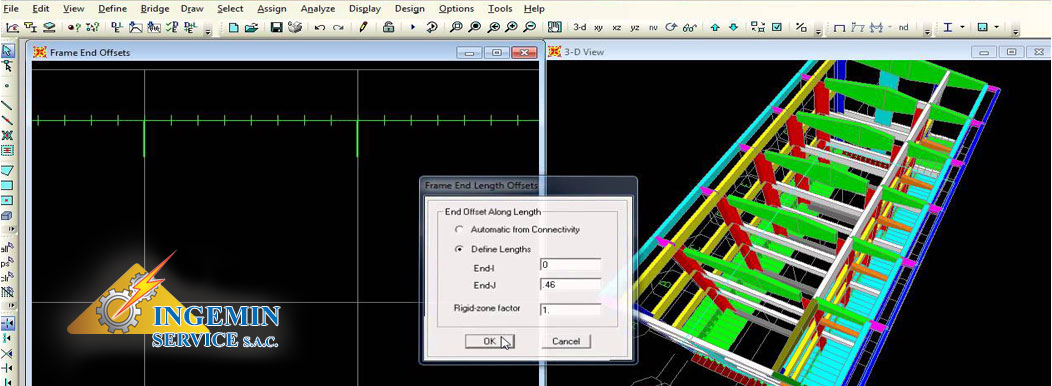Expand toolbar overflow after display icons
The height and width of the screenshot is (386, 1052).
[818, 30]
